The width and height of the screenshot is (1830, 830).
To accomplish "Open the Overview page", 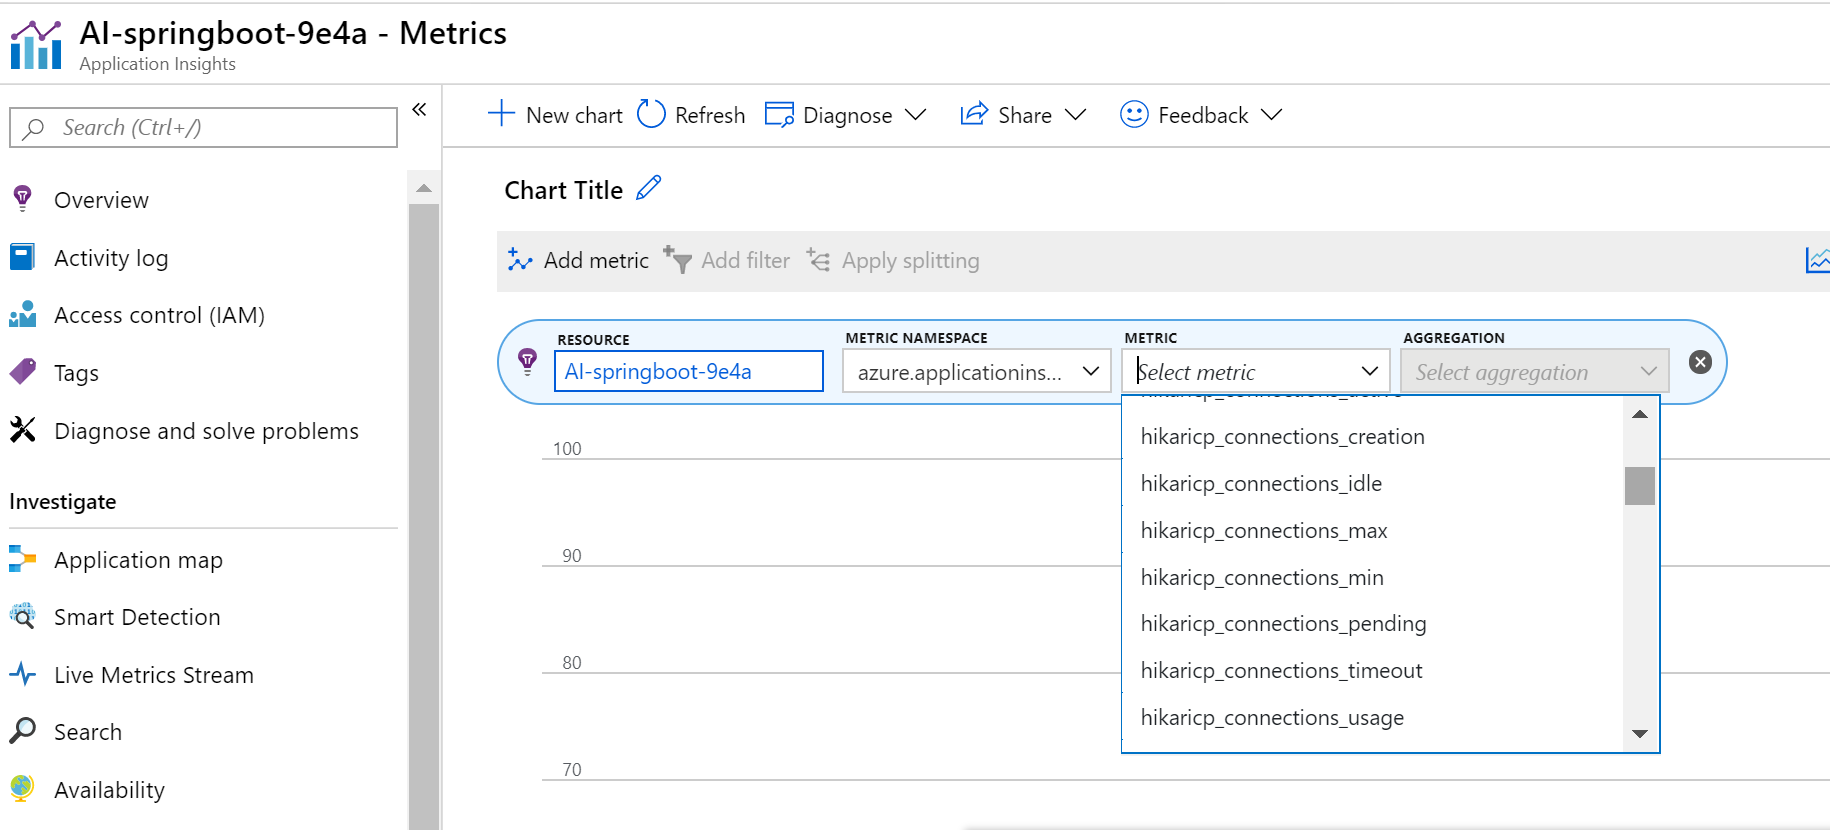I will pos(101,200).
